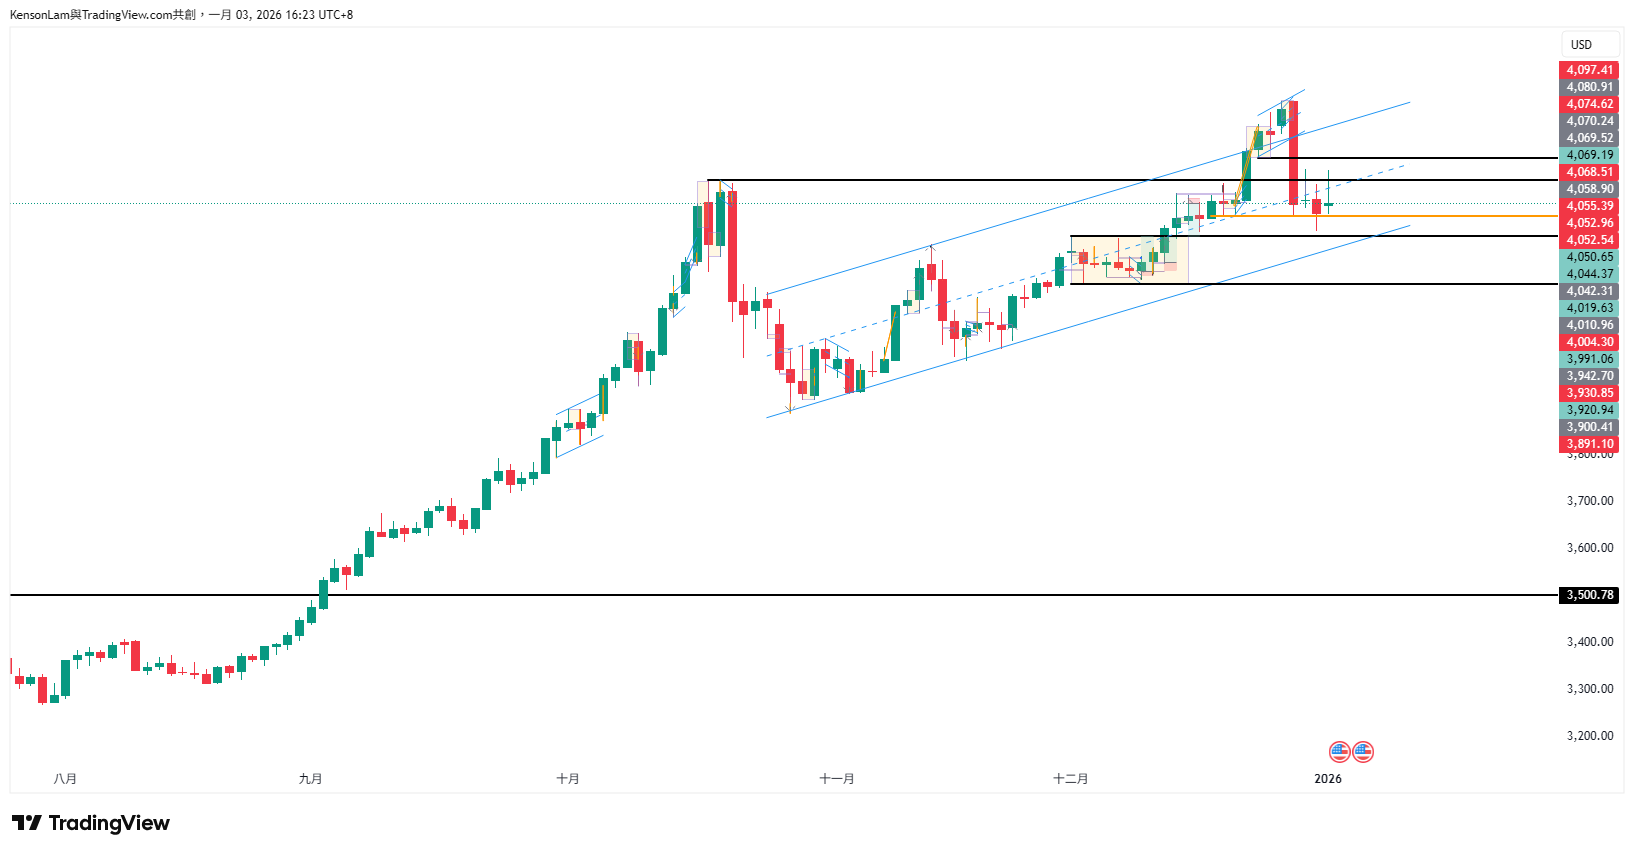1634x853 pixels.
Task: Click the 3,200.00 price scale tick
Action: pos(1589,736)
